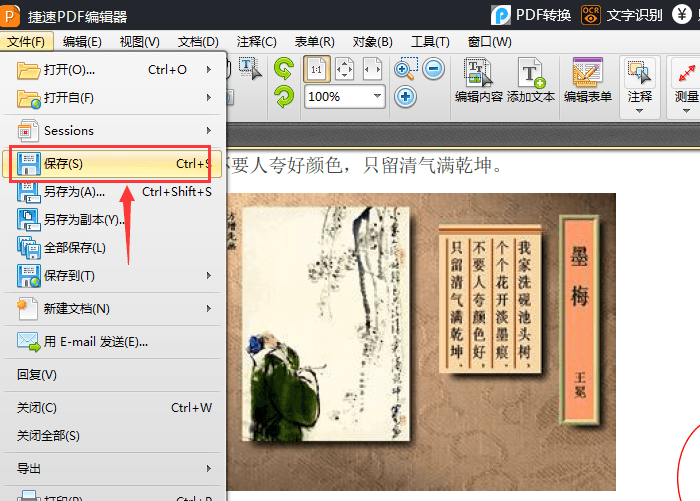Screen dimensions: 700x501
Task: Click the poem text line above image
Action: tap(364, 165)
